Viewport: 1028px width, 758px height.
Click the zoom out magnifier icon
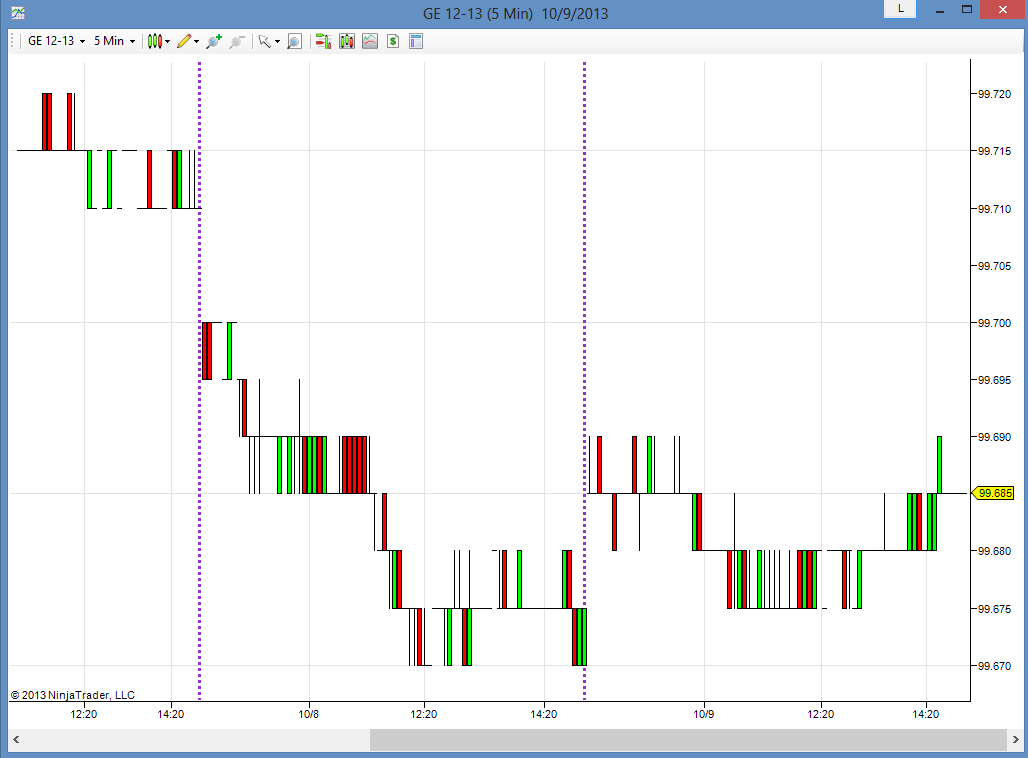click(x=237, y=41)
